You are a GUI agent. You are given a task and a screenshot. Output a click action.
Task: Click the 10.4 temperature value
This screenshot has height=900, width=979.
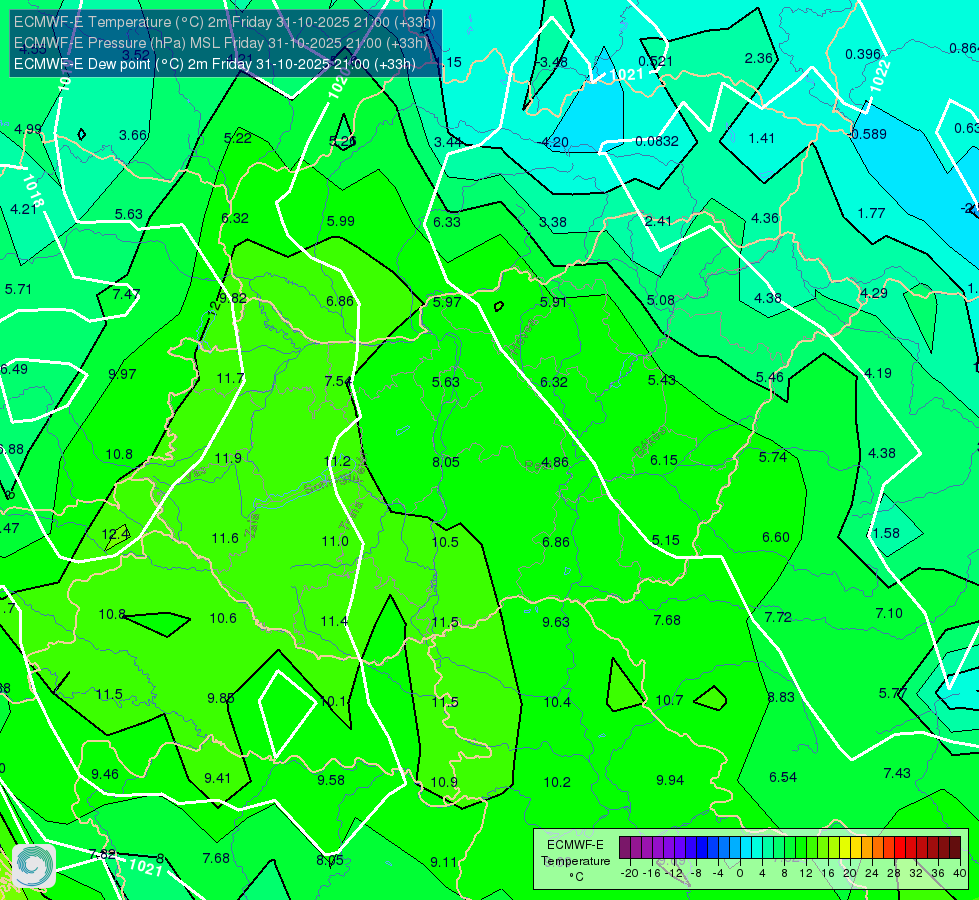click(557, 703)
